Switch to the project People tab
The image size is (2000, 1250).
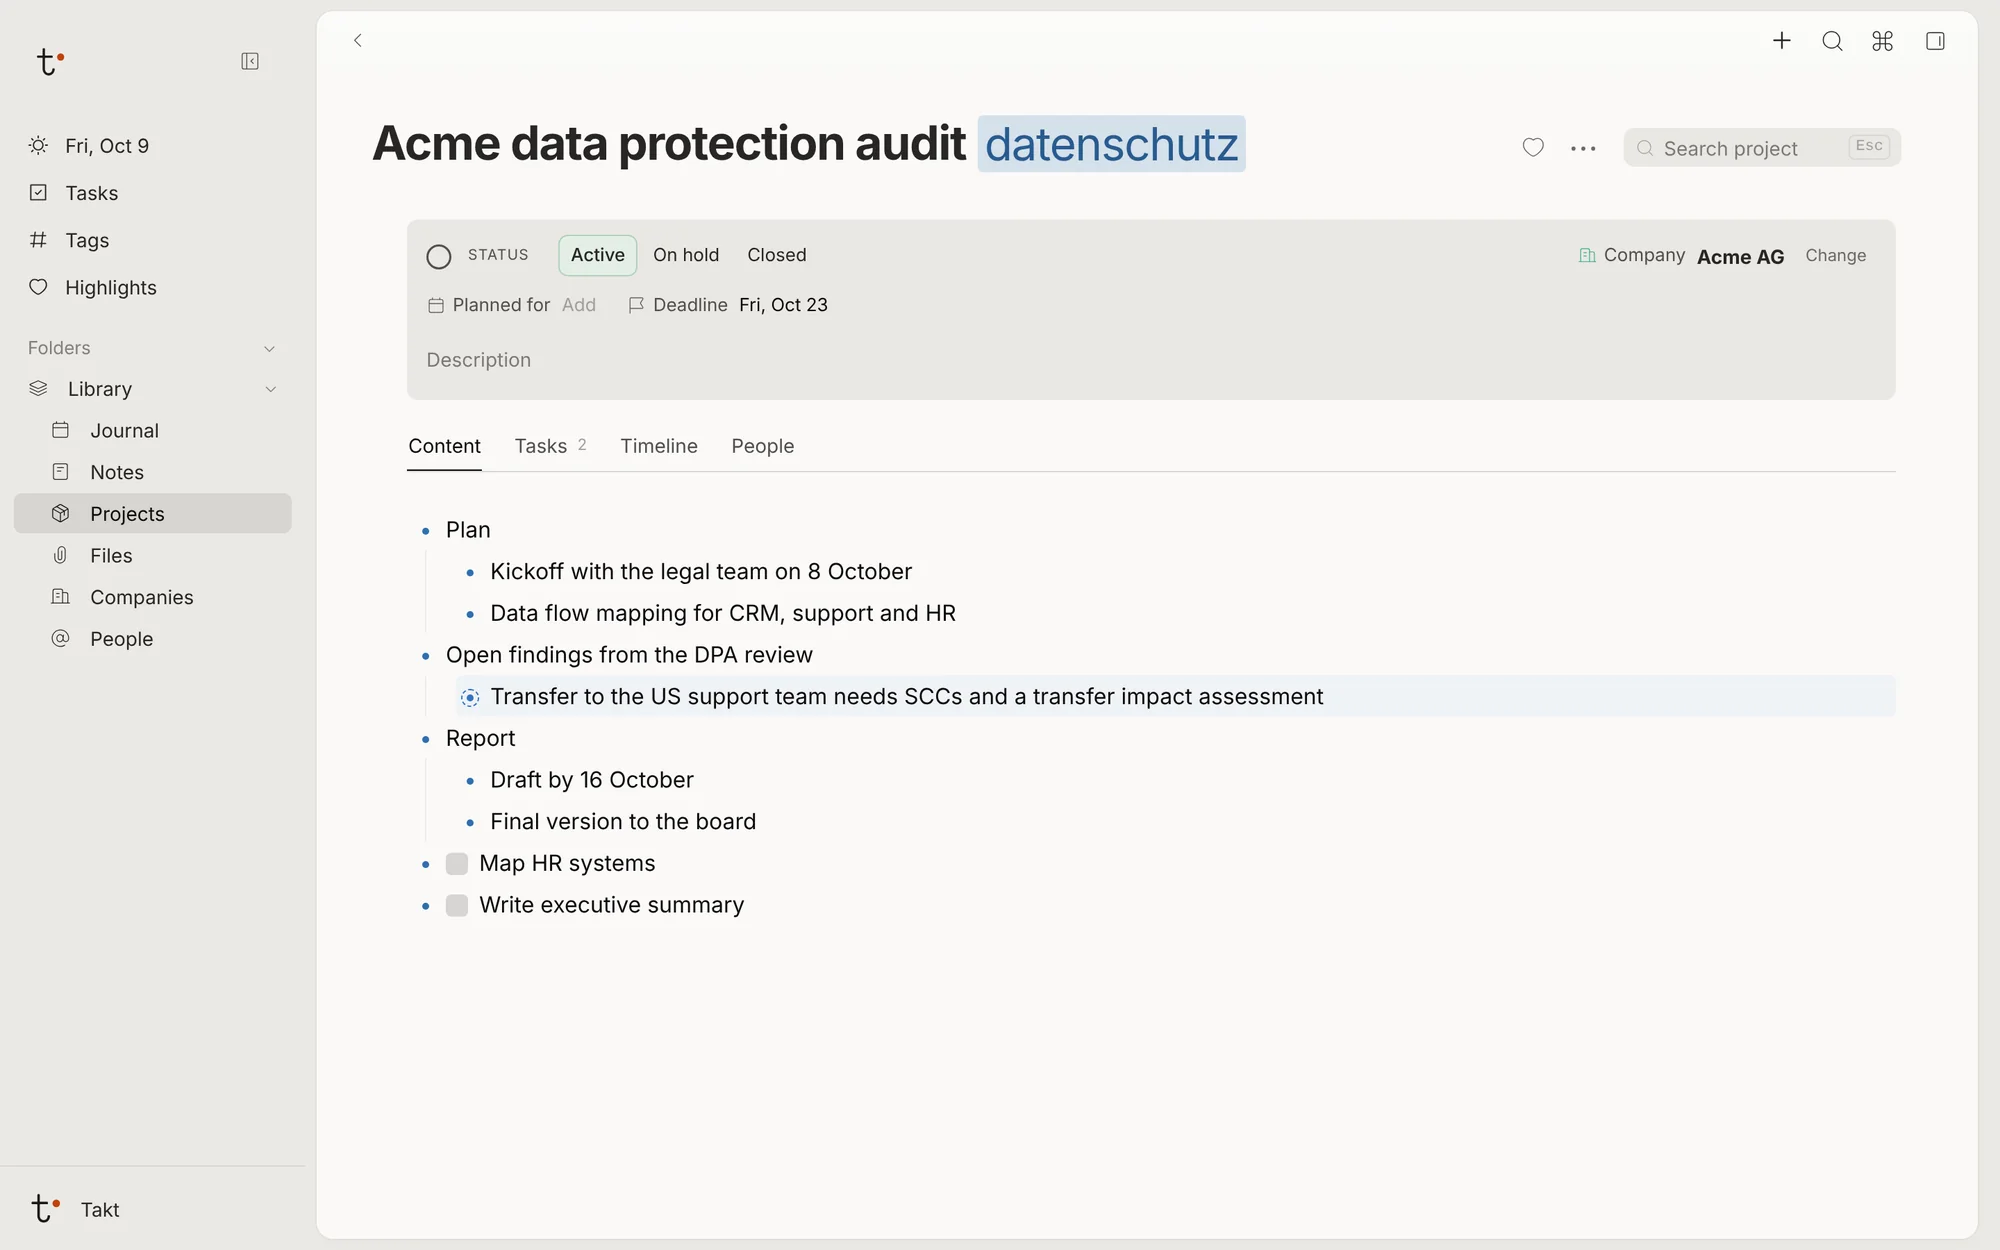(x=763, y=446)
